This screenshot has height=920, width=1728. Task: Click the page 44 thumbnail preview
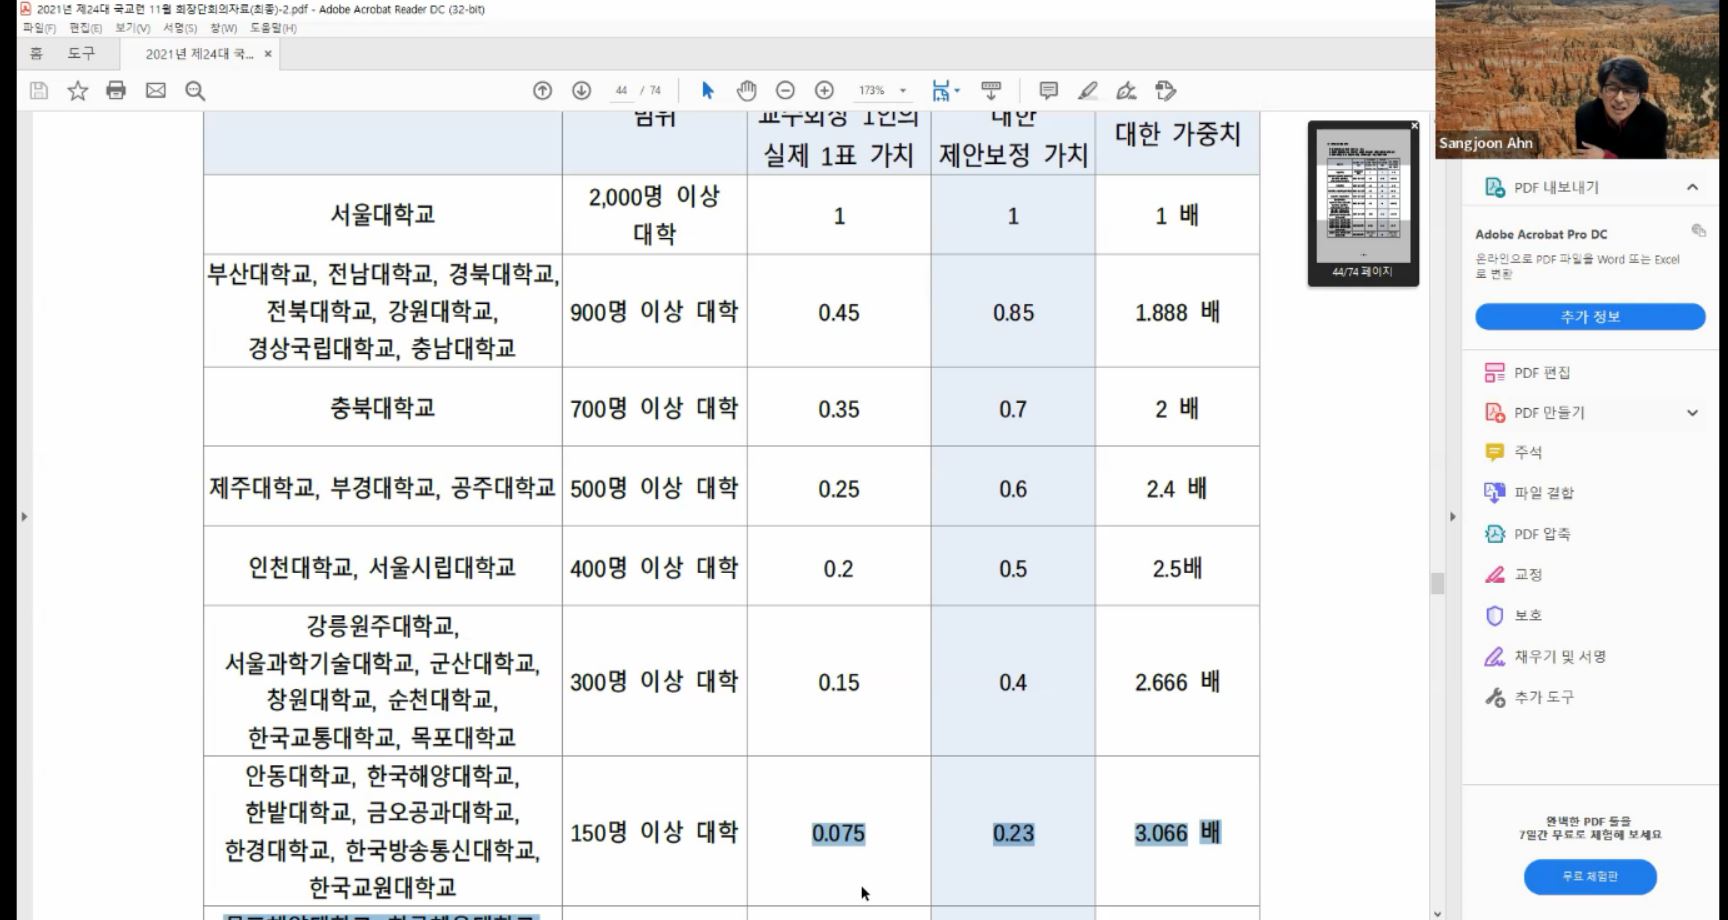click(x=1362, y=196)
